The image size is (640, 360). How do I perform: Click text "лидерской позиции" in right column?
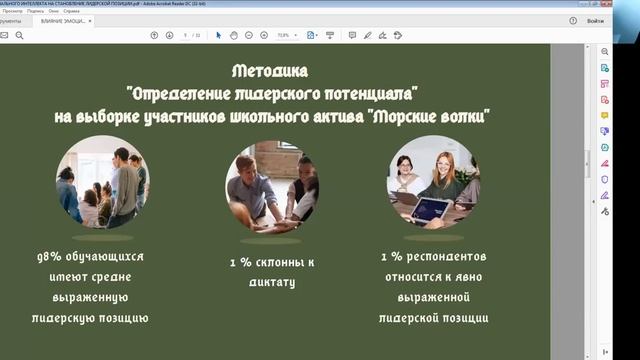[x=433, y=318]
